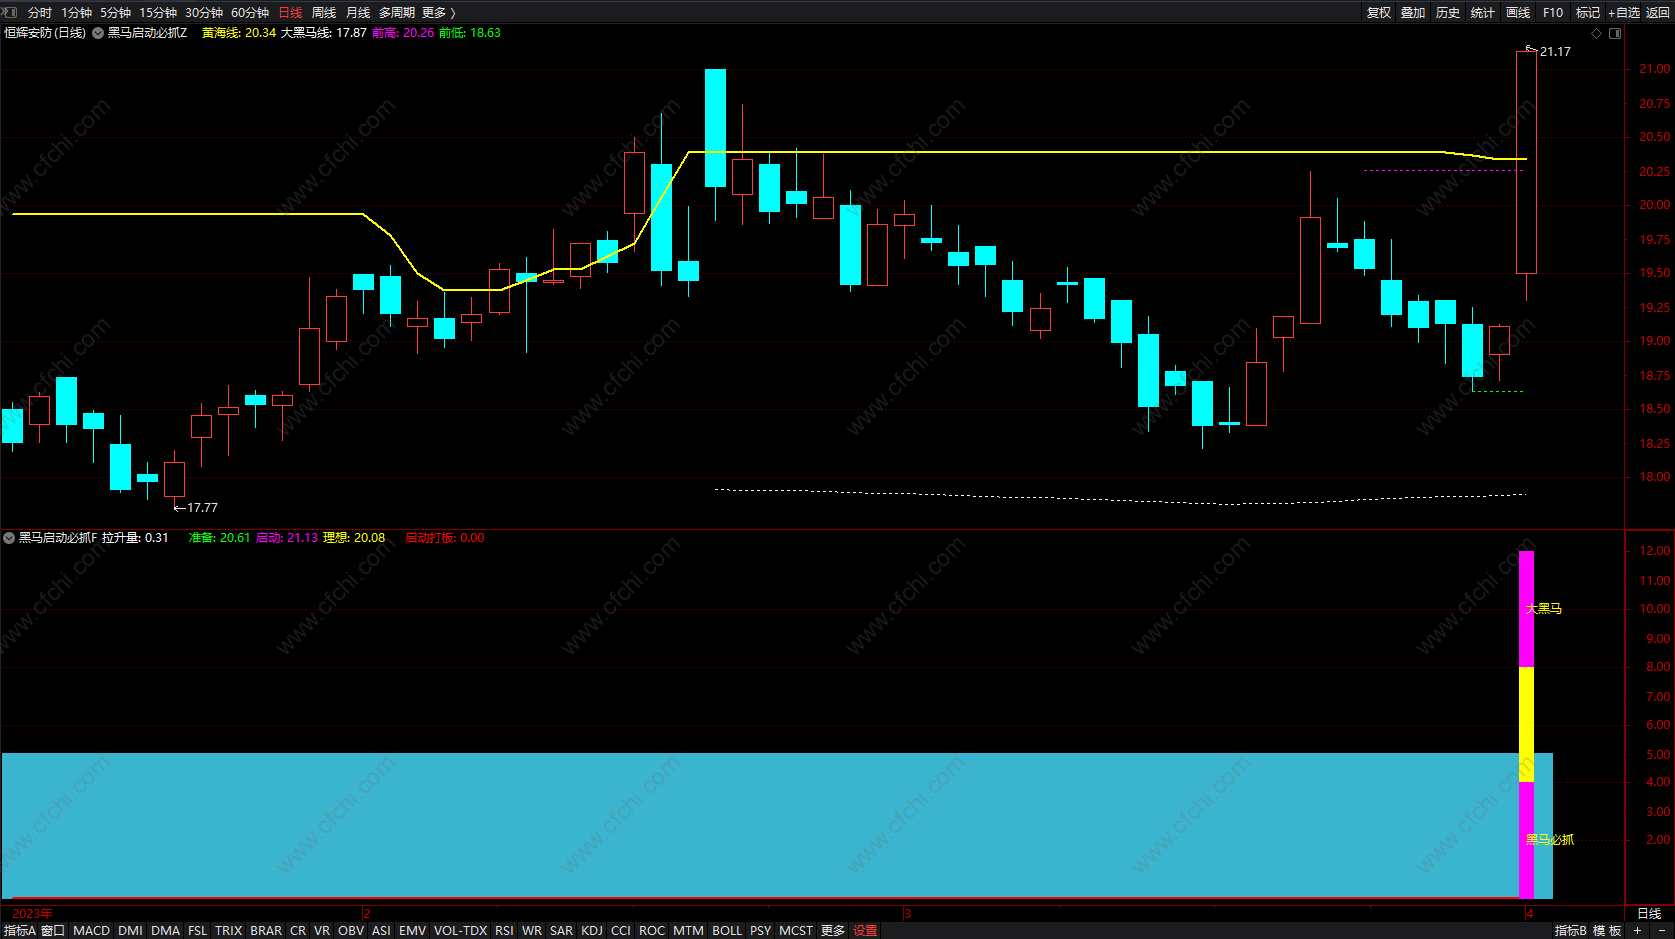Image resolution: width=1675 pixels, height=939 pixels.
Task: Switch sub-chart to FSL indicator
Action: click(197, 930)
